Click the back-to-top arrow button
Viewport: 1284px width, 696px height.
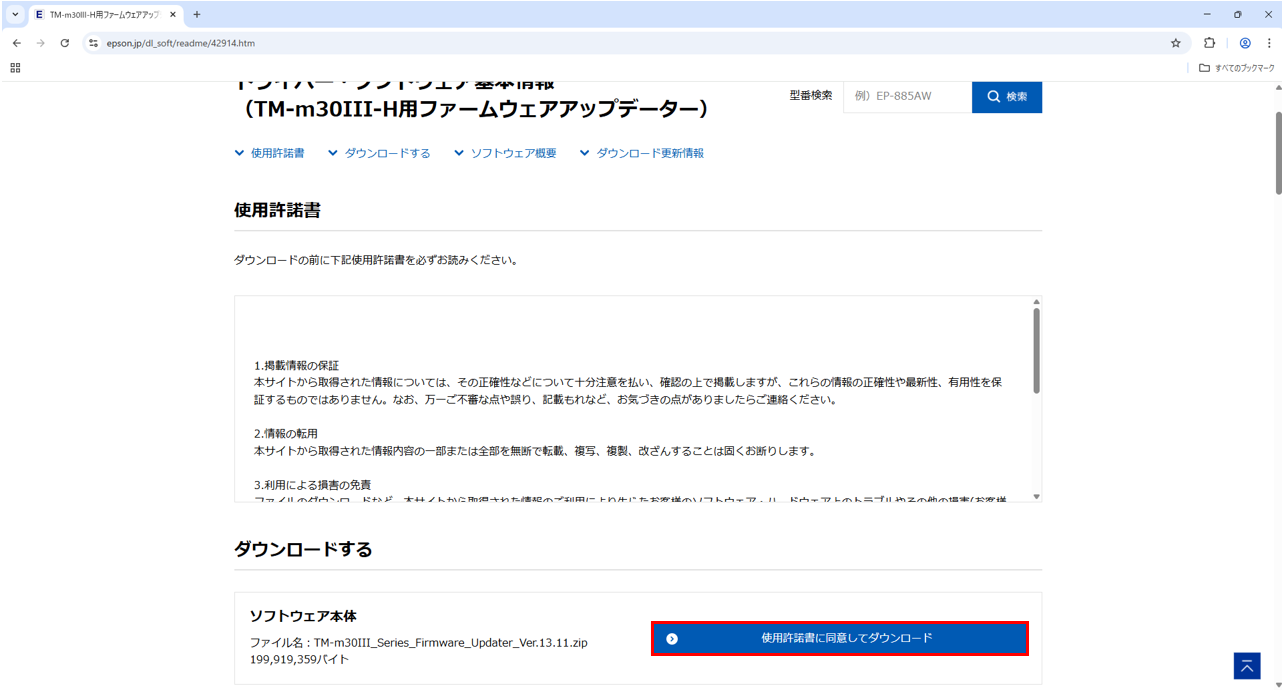[1246, 666]
